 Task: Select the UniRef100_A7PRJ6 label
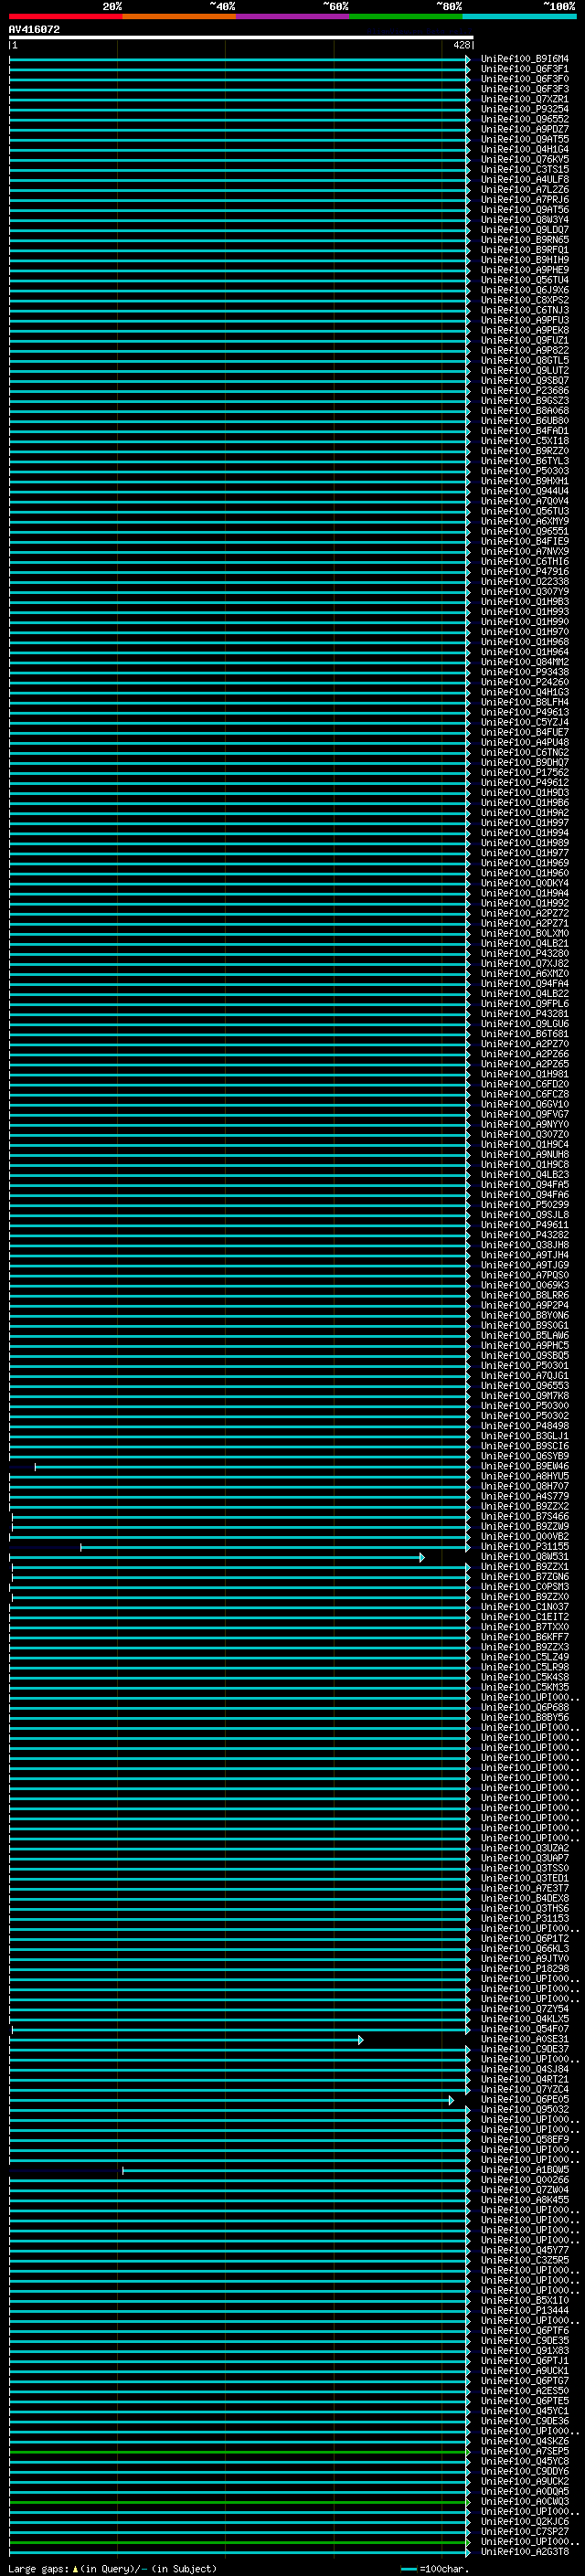pos(524,200)
